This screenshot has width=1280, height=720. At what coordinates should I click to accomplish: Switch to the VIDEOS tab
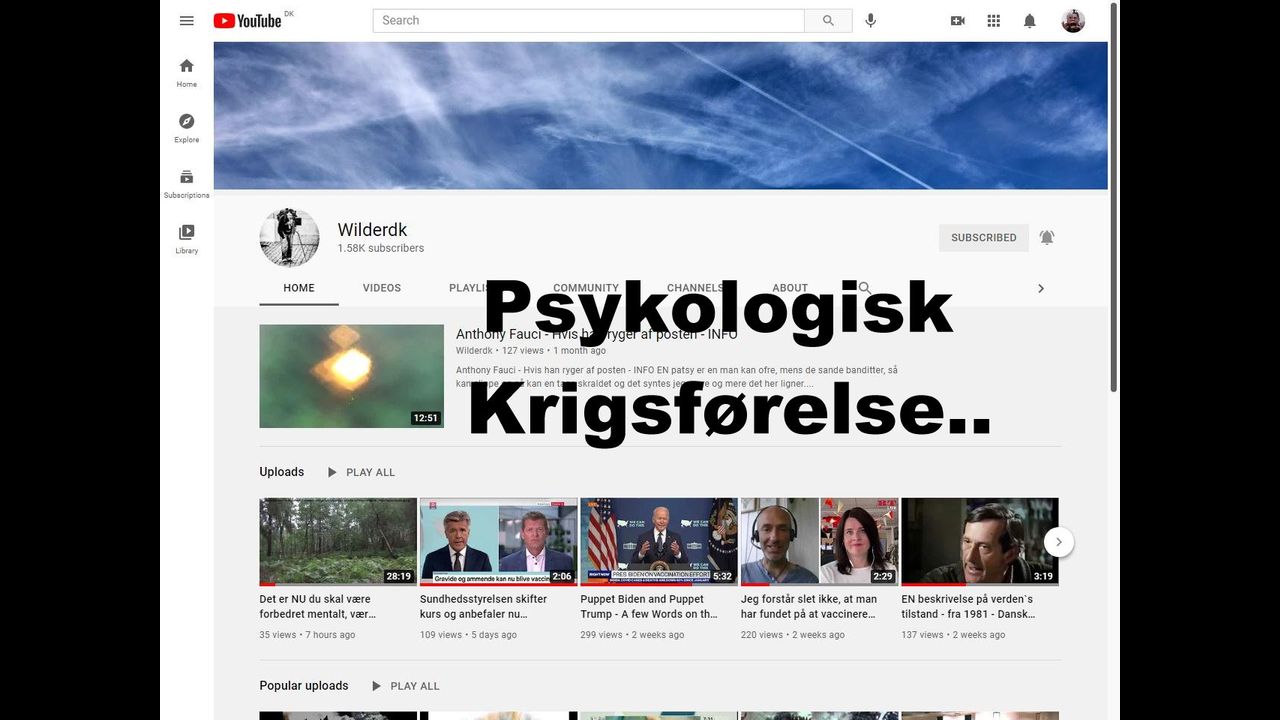click(x=381, y=288)
